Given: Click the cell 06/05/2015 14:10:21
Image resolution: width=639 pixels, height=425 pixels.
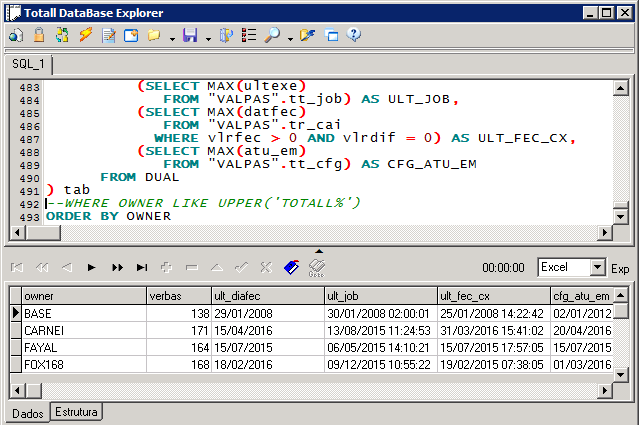Looking at the screenshot, I should click(381, 348).
